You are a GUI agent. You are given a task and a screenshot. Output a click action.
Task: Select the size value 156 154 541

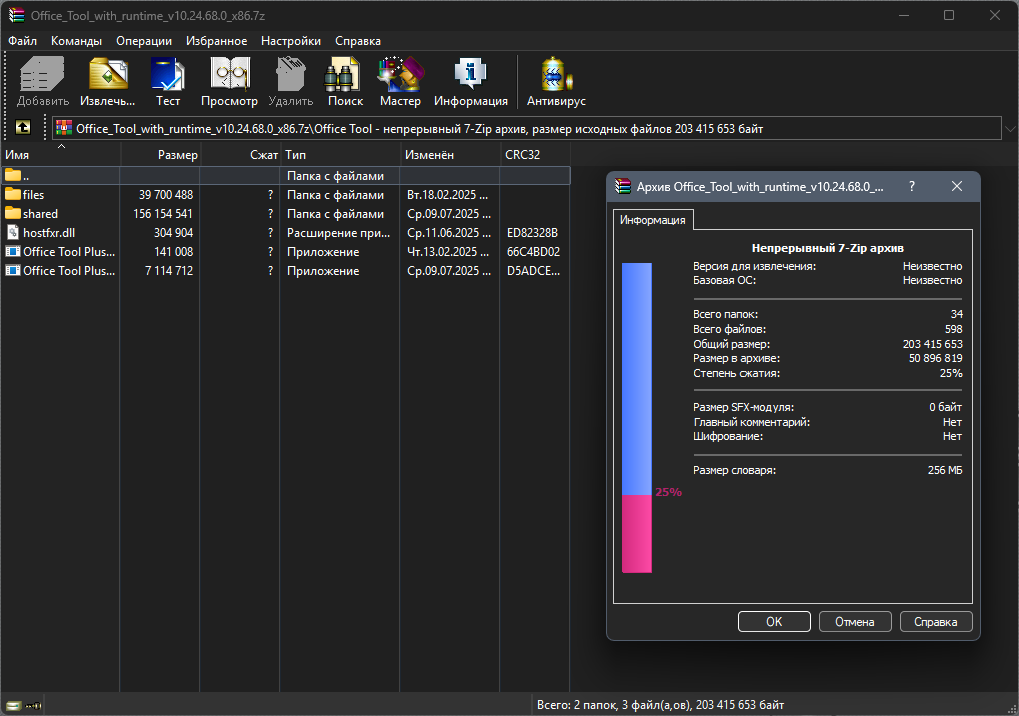(x=162, y=213)
